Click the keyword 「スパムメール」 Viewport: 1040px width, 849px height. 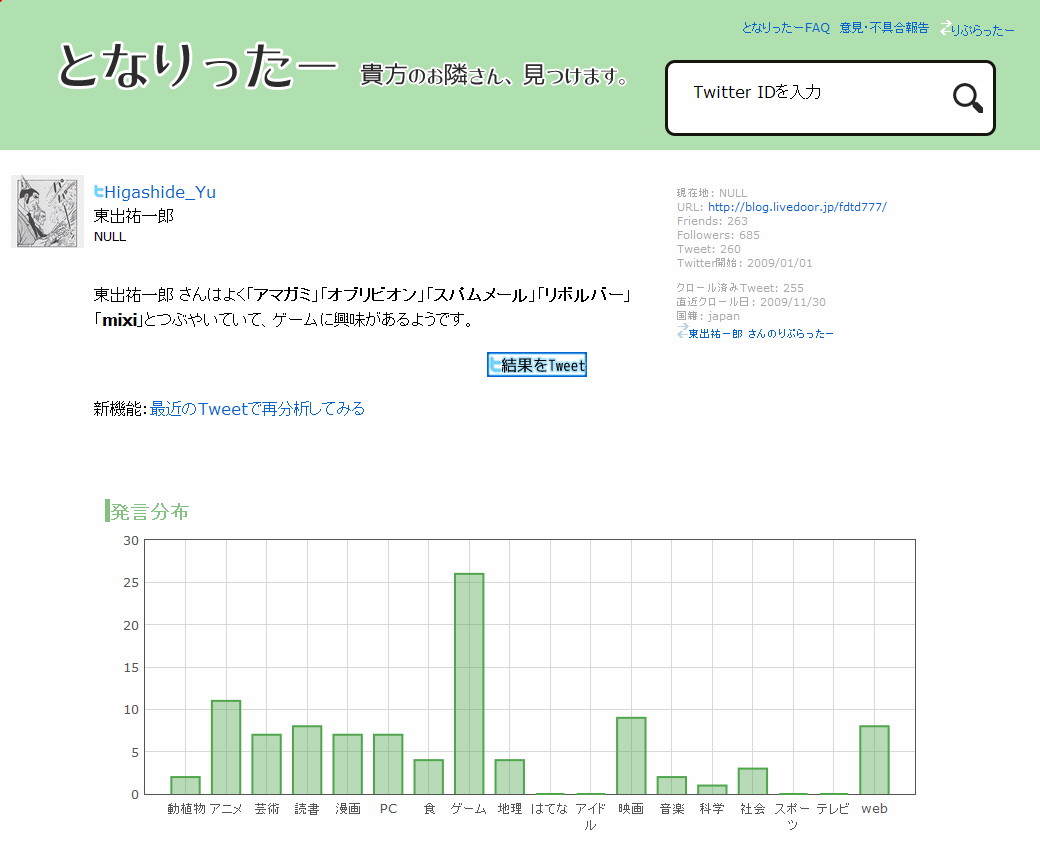(480, 294)
